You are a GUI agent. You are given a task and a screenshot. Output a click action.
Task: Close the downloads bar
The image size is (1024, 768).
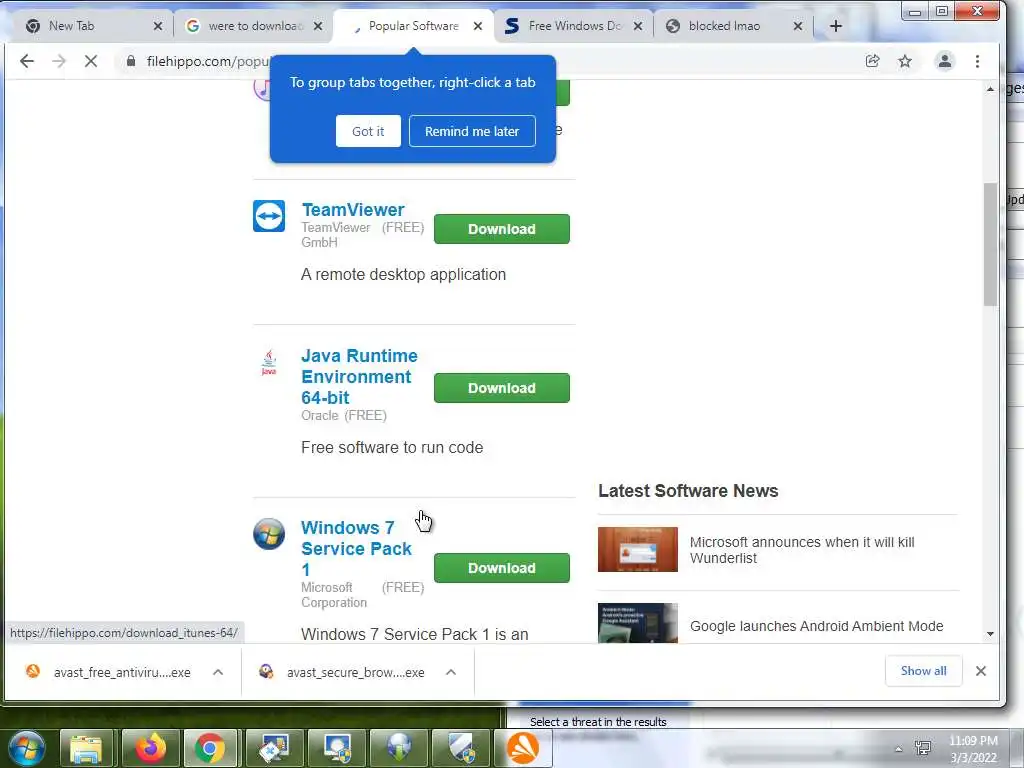click(x=980, y=671)
